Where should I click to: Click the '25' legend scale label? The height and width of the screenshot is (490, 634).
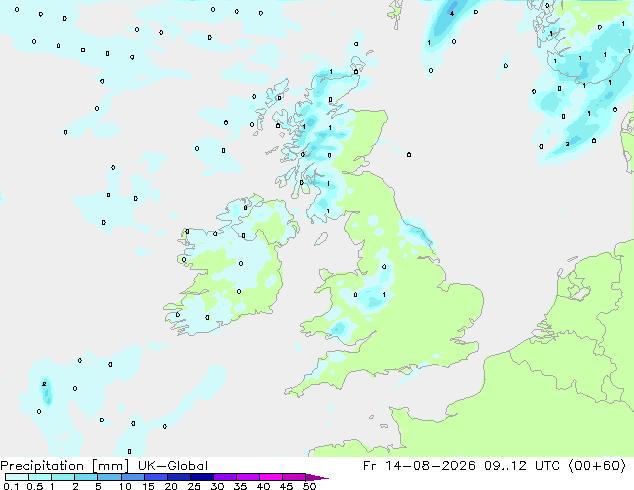click(194, 486)
